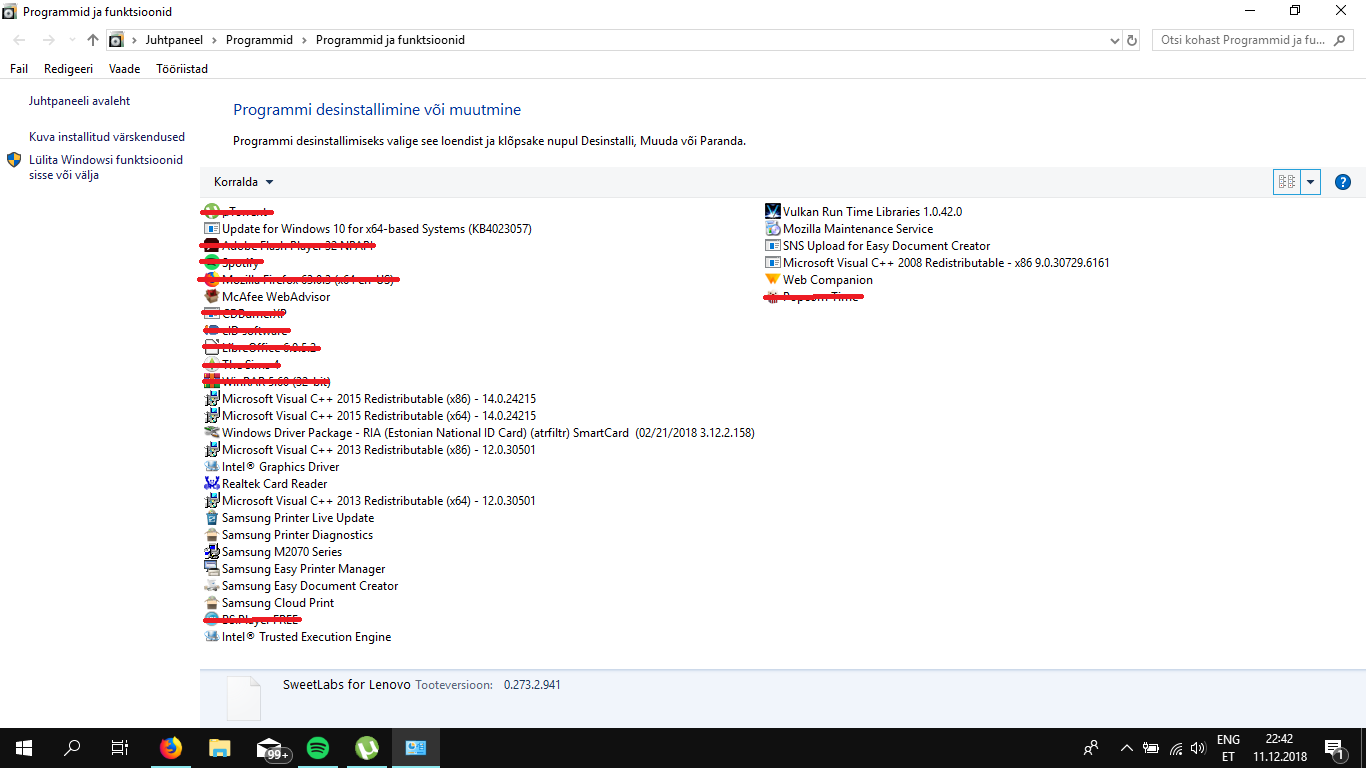The width and height of the screenshot is (1366, 768).
Task: Click Lülita Windowsi funktsioonid sisse või välja
Action: click(105, 167)
